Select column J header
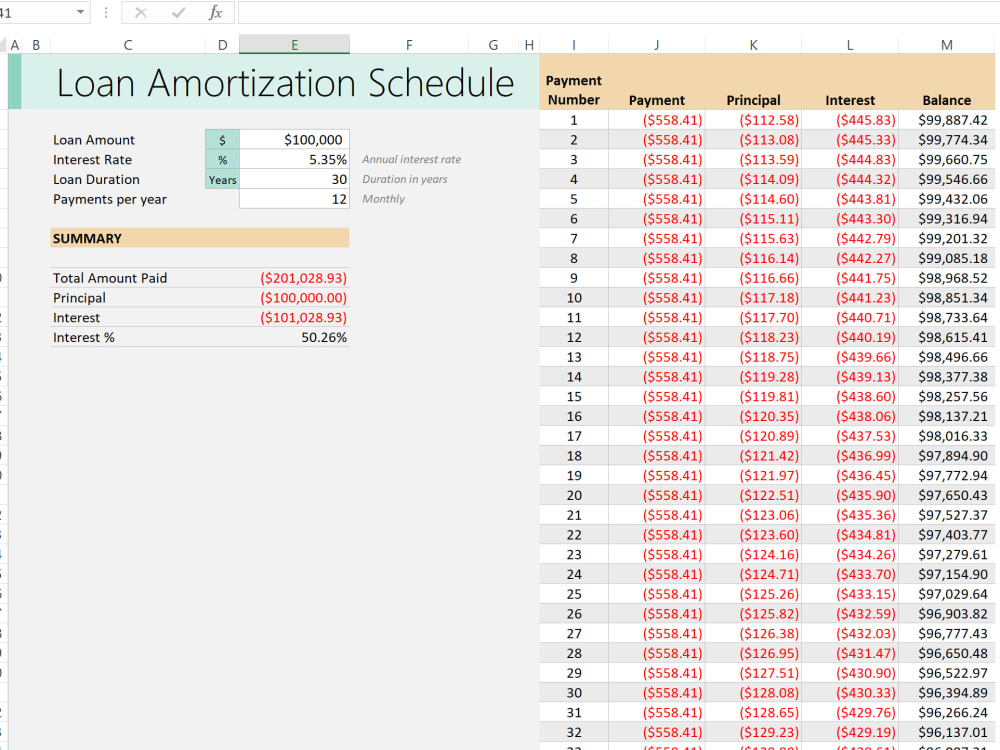This screenshot has width=1000, height=750. coord(656,45)
